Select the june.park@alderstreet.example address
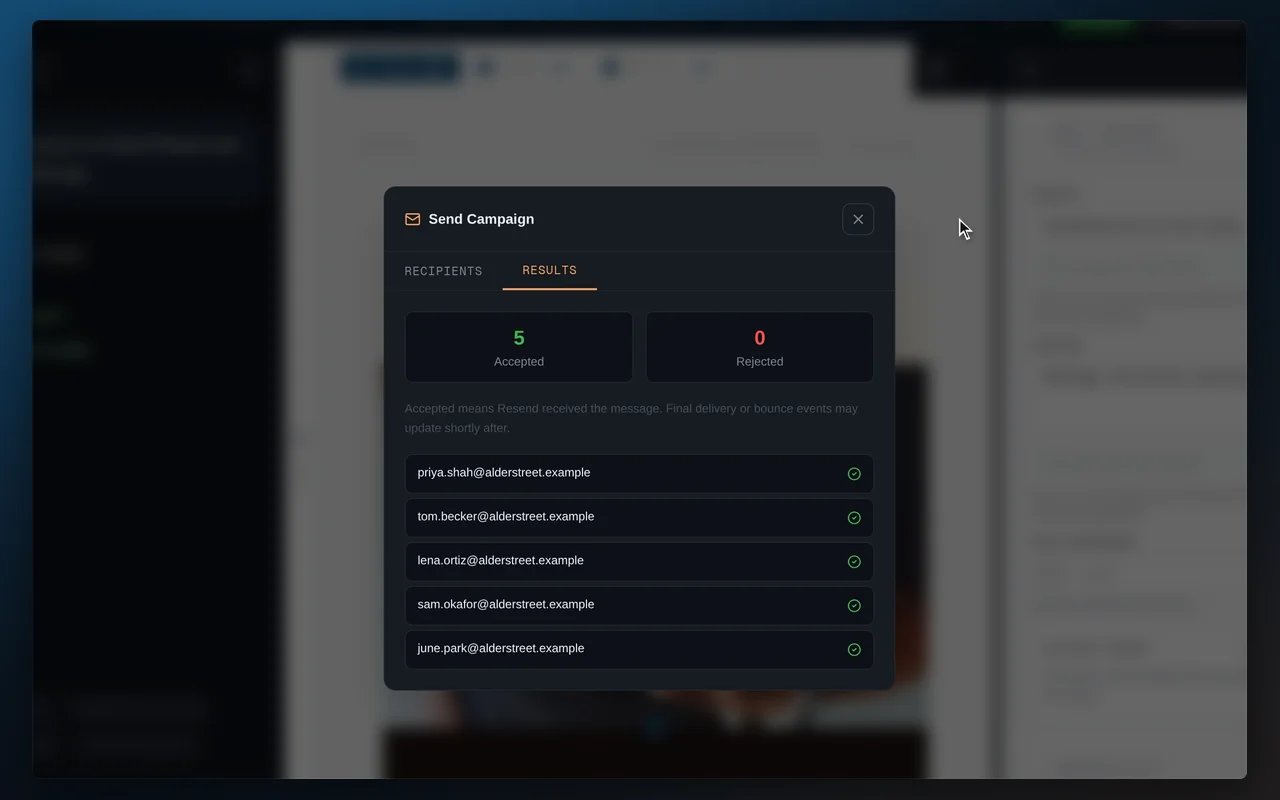 click(501, 648)
